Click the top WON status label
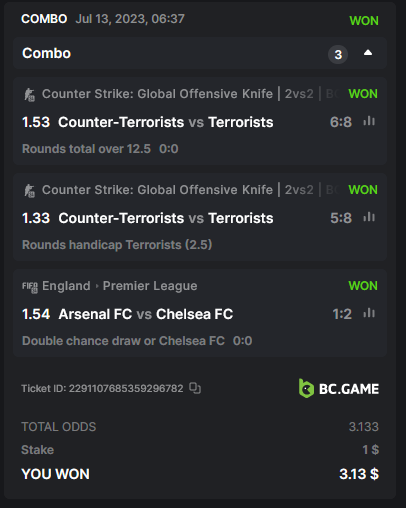 364,21
